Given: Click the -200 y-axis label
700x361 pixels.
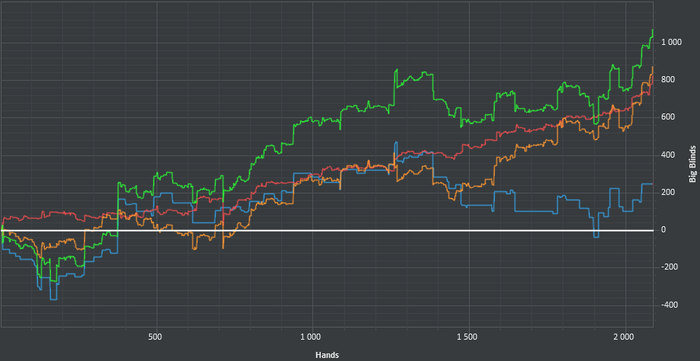Looking at the screenshot, I should click(670, 267).
